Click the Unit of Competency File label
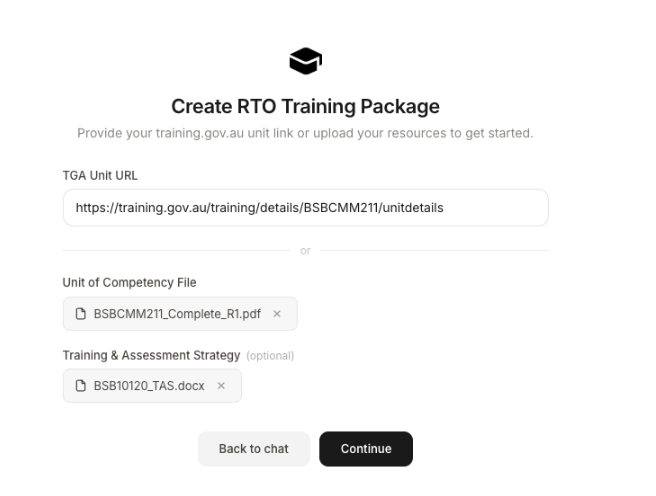The image size is (656, 496). point(129,283)
